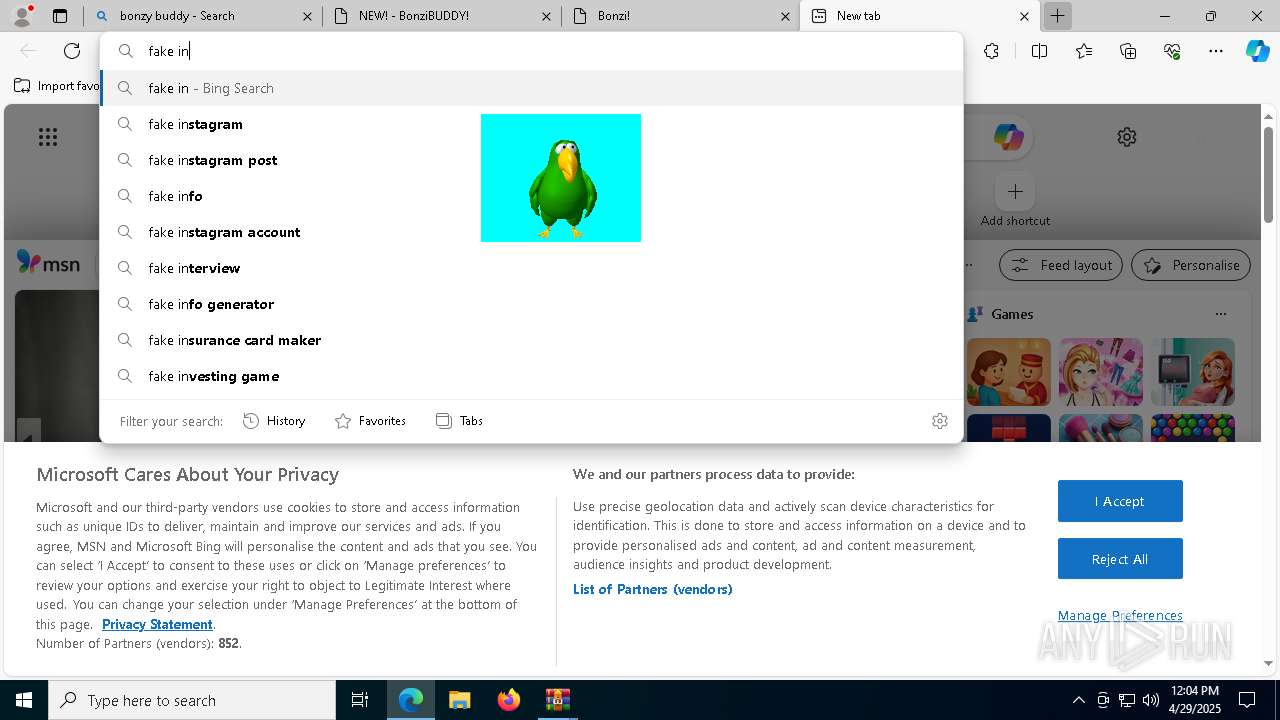Close the bonzy buddy - Search tab

307,16
